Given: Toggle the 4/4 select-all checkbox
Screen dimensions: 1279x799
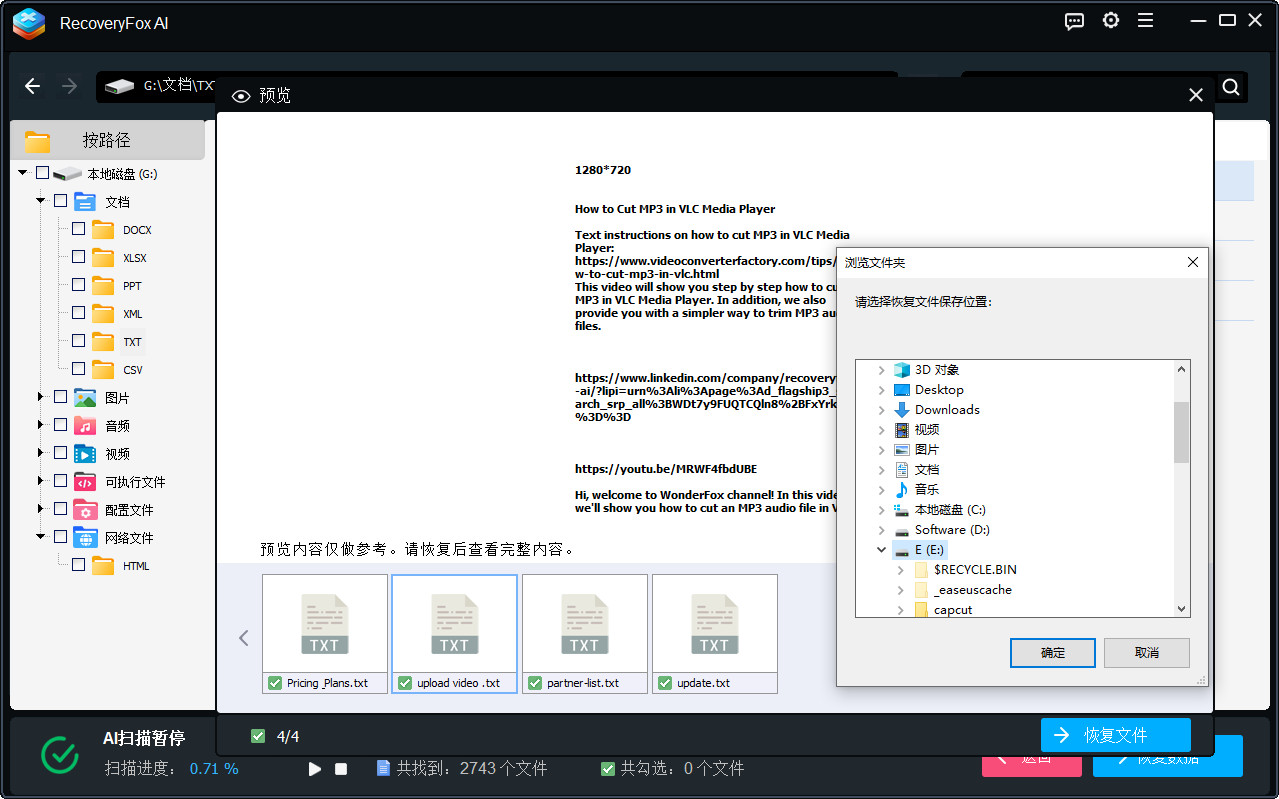Looking at the screenshot, I should click(x=258, y=736).
